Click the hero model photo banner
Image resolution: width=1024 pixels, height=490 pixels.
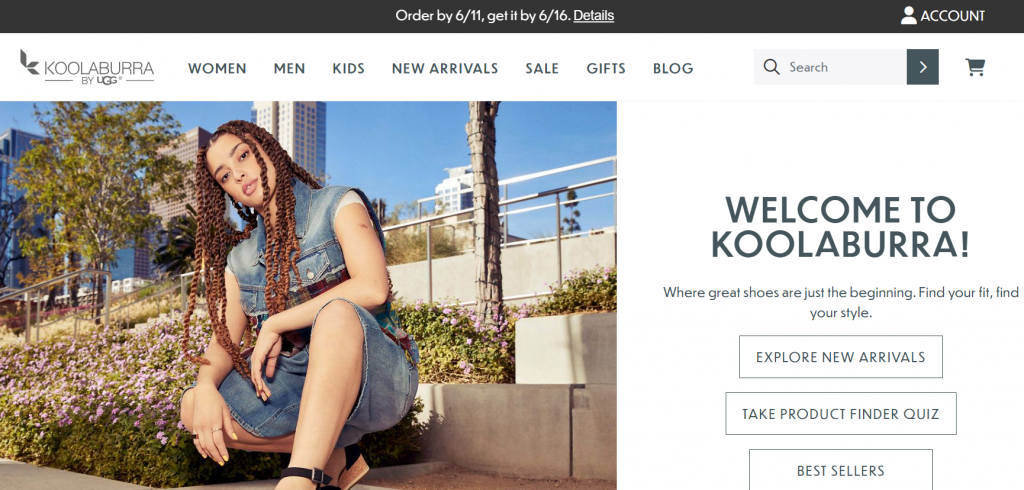click(308, 295)
